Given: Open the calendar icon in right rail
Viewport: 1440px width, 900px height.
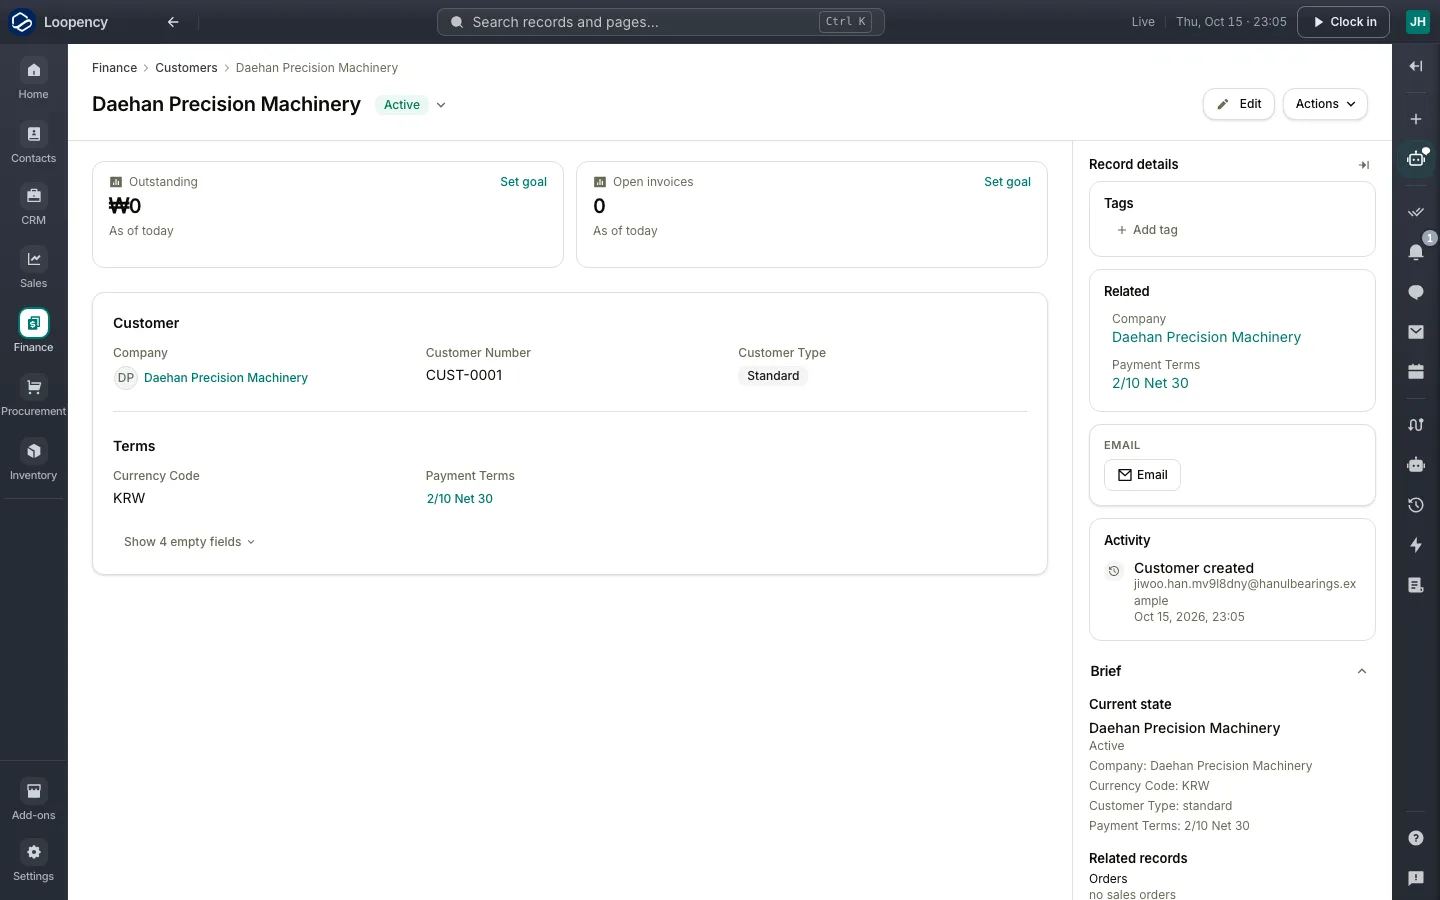Looking at the screenshot, I should [x=1416, y=372].
